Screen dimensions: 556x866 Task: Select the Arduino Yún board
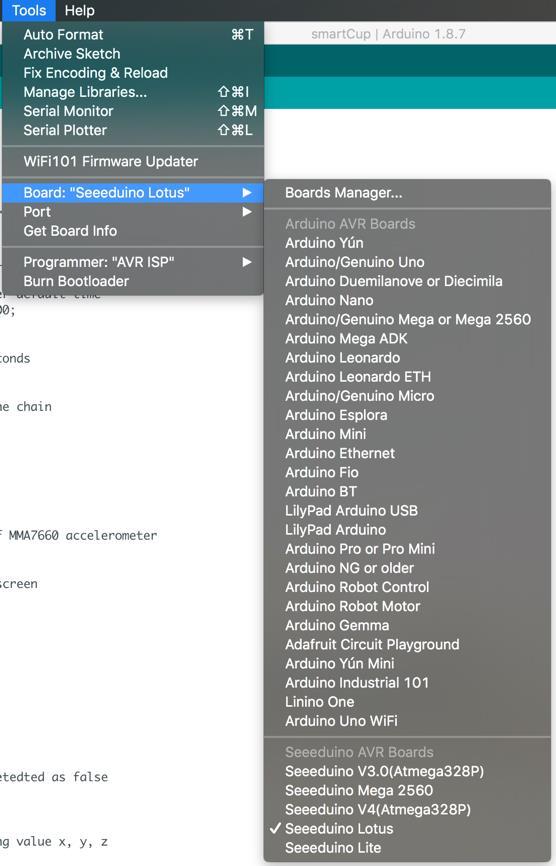pos(407,243)
